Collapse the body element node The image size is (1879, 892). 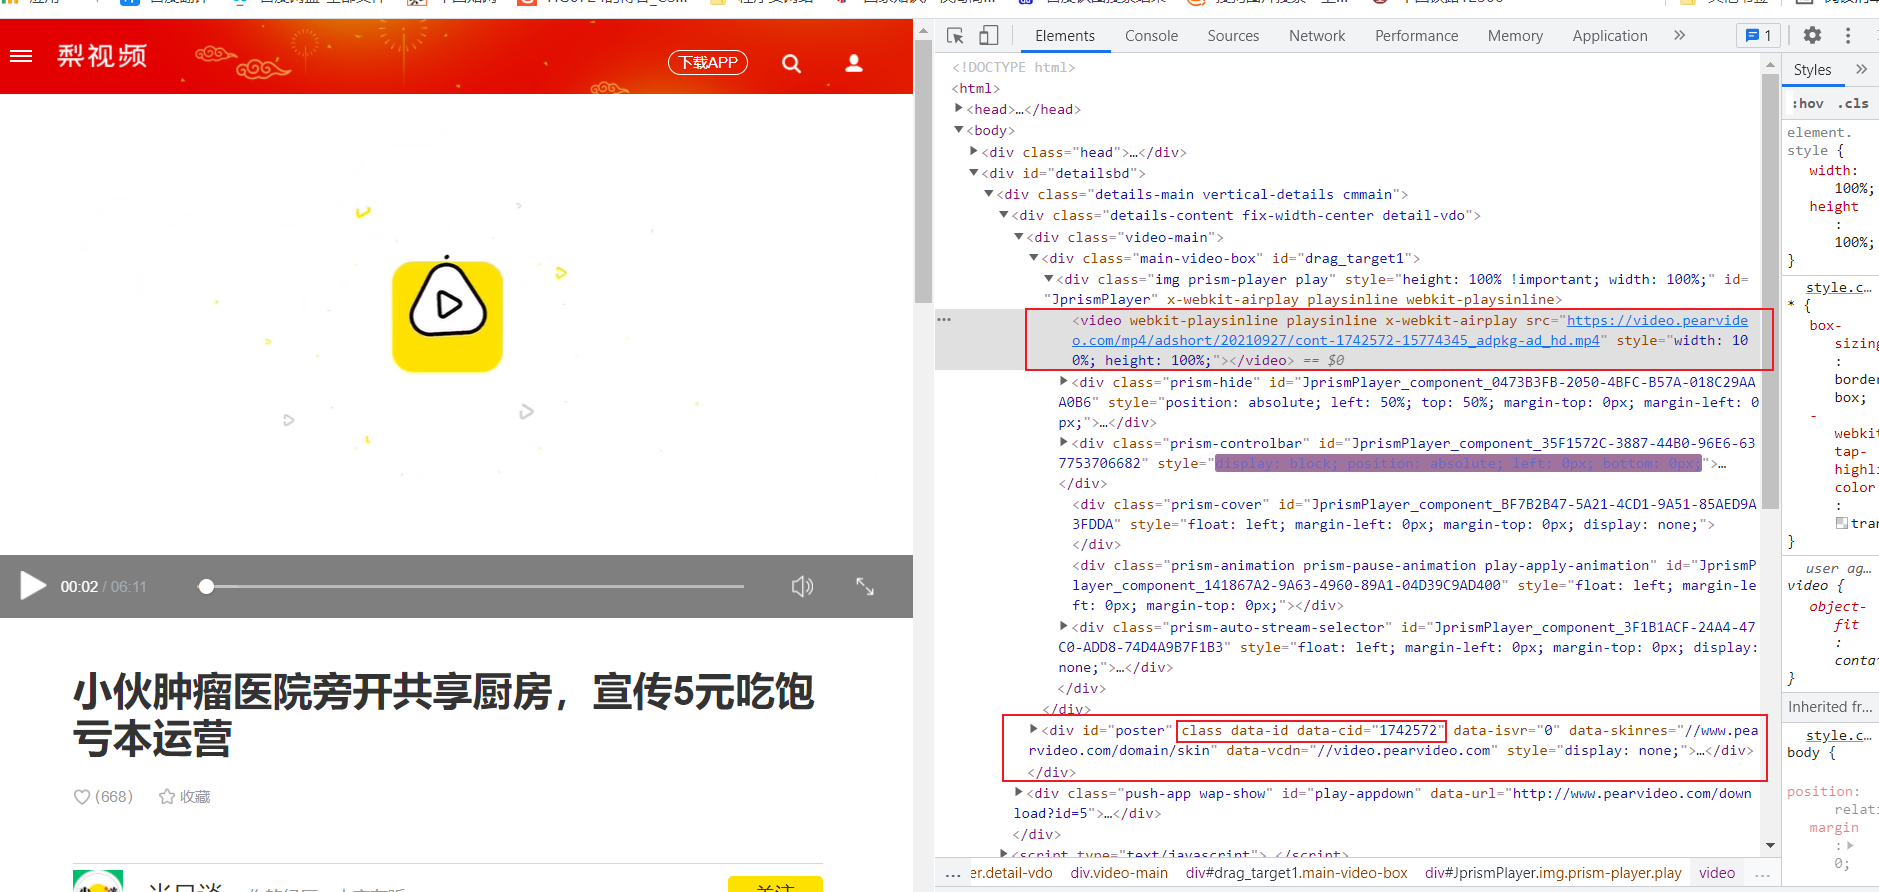tap(959, 130)
